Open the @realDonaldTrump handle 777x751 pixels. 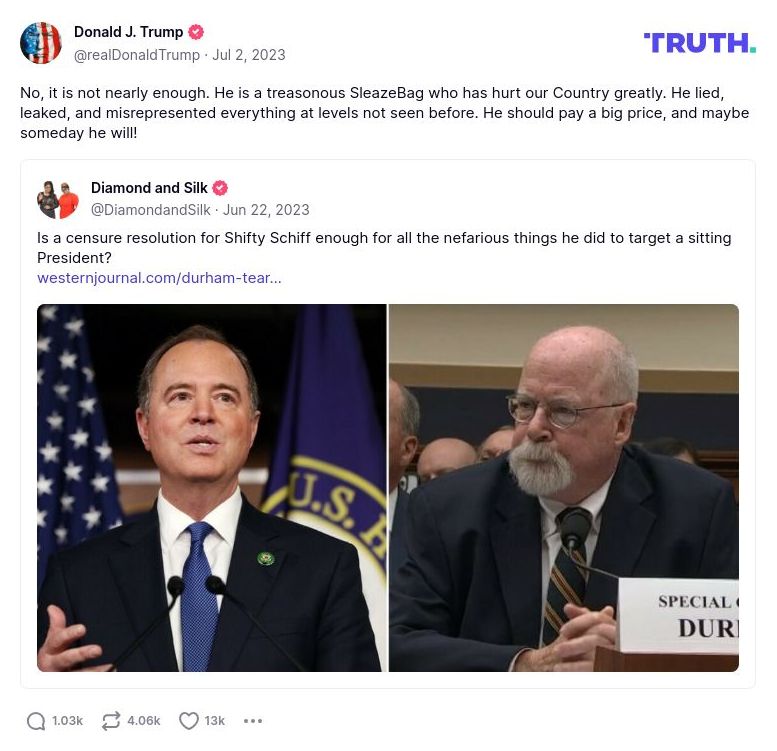click(x=137, y=55)
